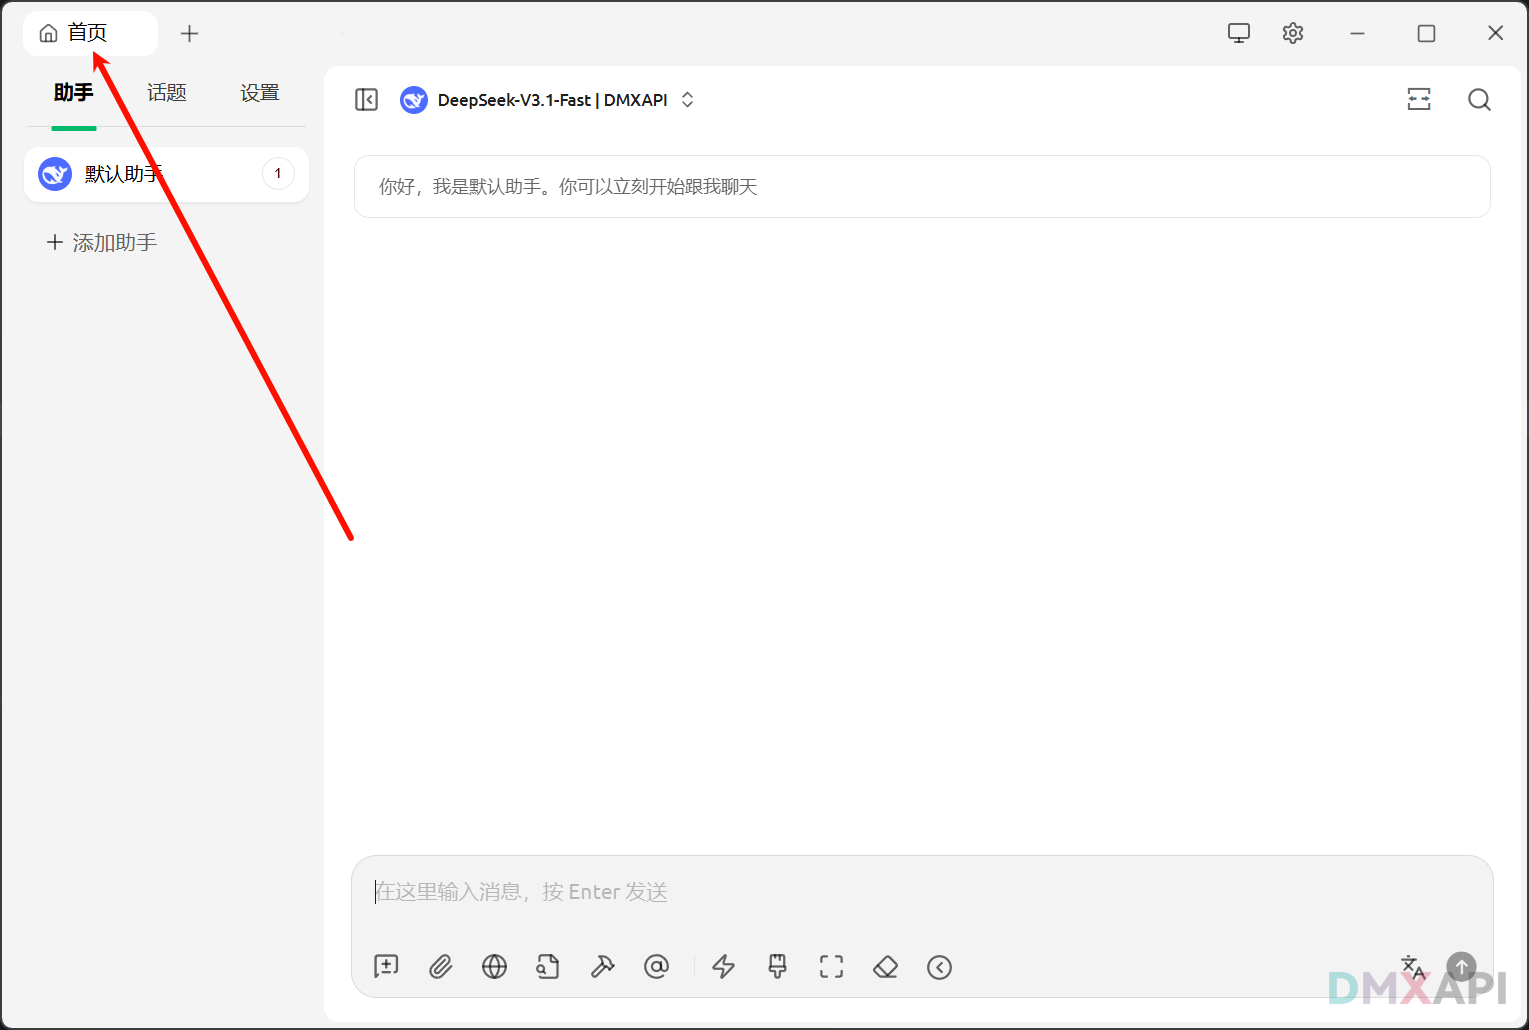The width and height of the screenshot is (1529, 1030).
Task: Open knowledge base file-search icon
Action: (548, 966)
